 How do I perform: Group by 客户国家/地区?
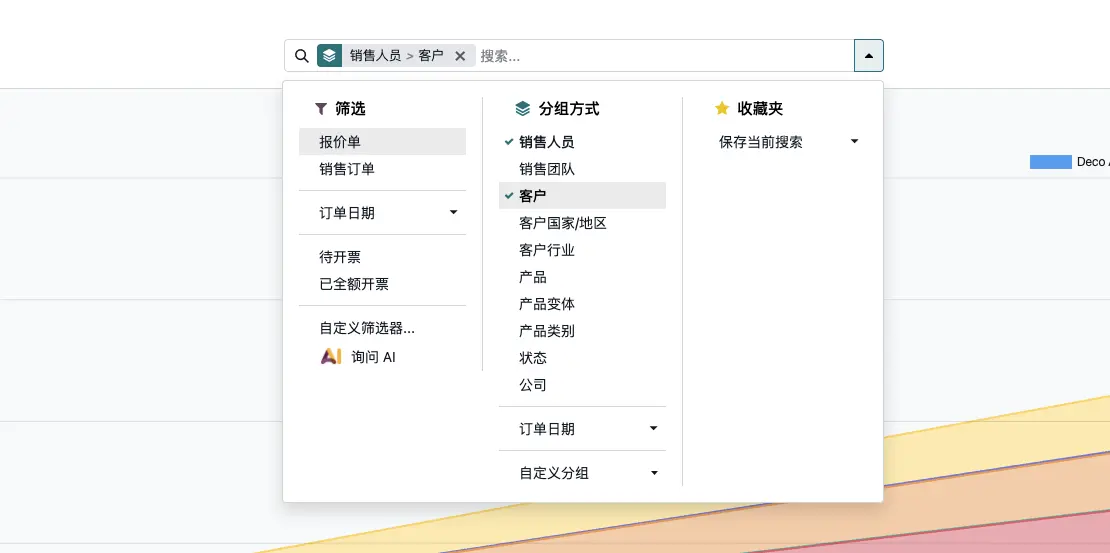point(582,223)
